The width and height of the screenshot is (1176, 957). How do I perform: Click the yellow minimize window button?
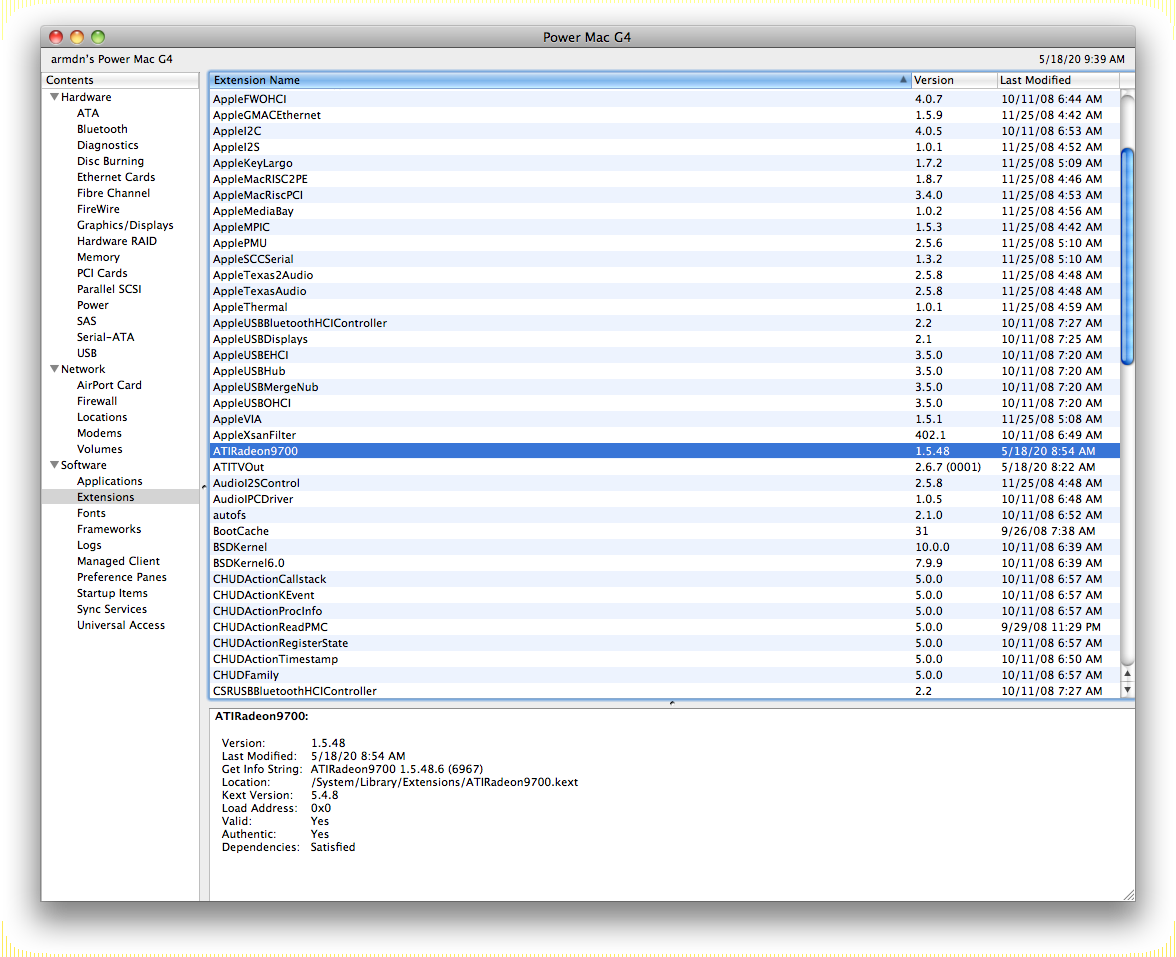76,37
